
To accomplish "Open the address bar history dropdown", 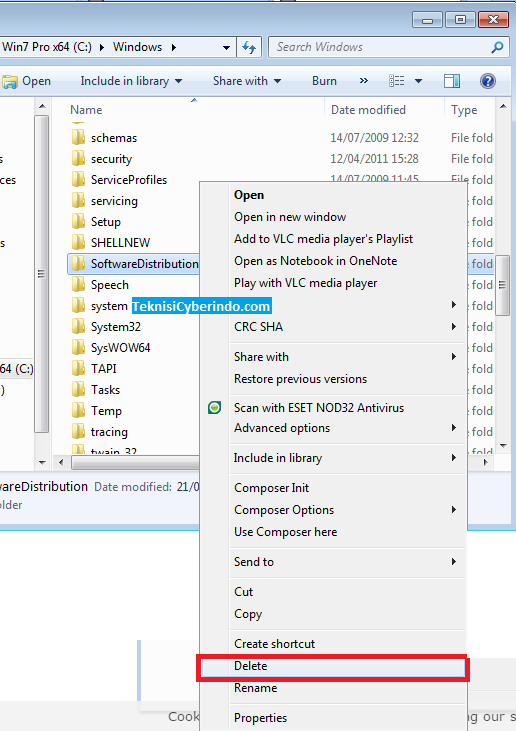I will coord(226,48).
